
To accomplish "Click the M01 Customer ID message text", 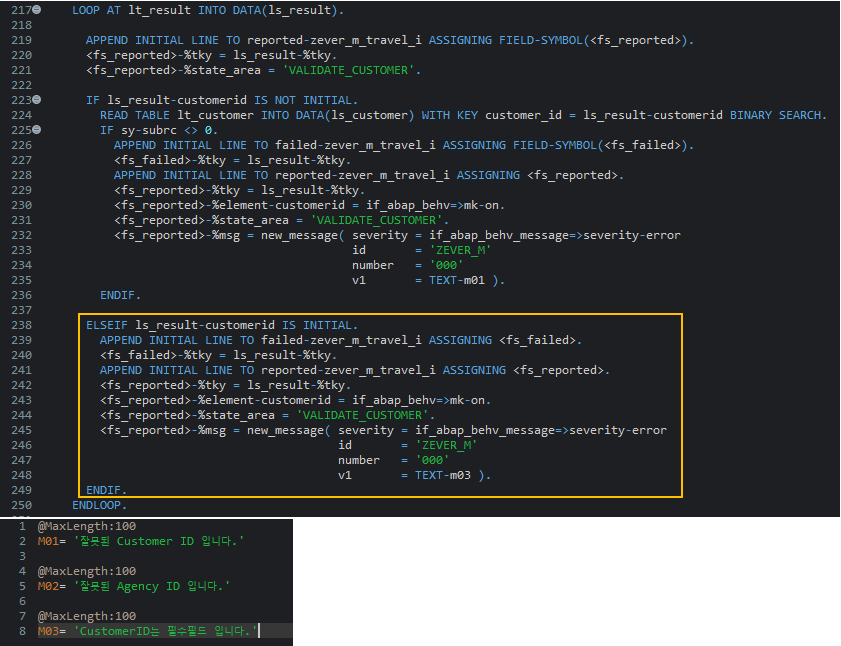I will (159, 541).
